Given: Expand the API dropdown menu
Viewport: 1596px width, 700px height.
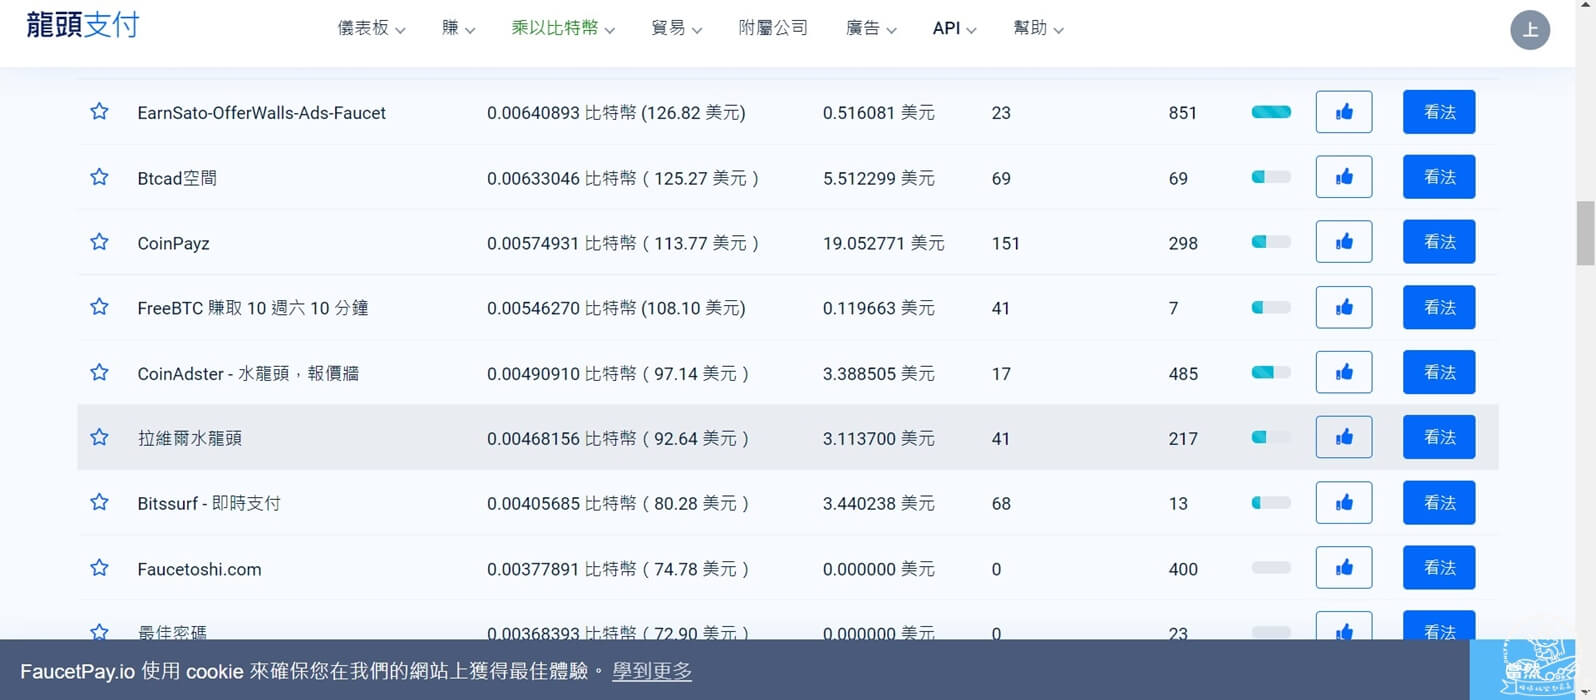Looking at the screenshot, I should click(954, 28).
